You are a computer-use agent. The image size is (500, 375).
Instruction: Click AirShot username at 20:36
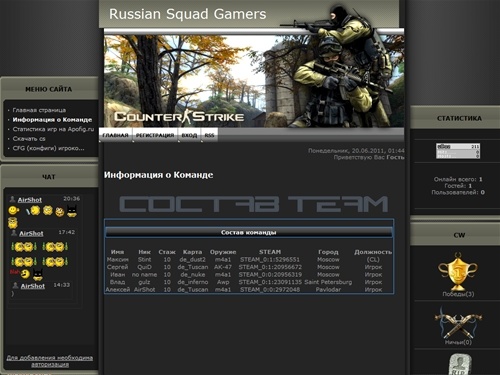coord(30,200)
